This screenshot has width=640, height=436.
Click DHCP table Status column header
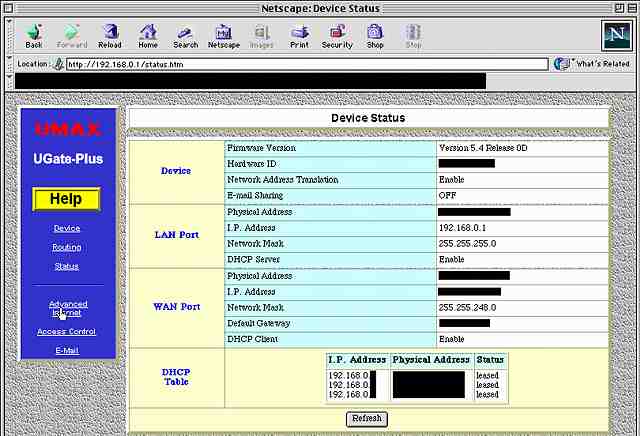pyautogui.click(x=490, y=360)
